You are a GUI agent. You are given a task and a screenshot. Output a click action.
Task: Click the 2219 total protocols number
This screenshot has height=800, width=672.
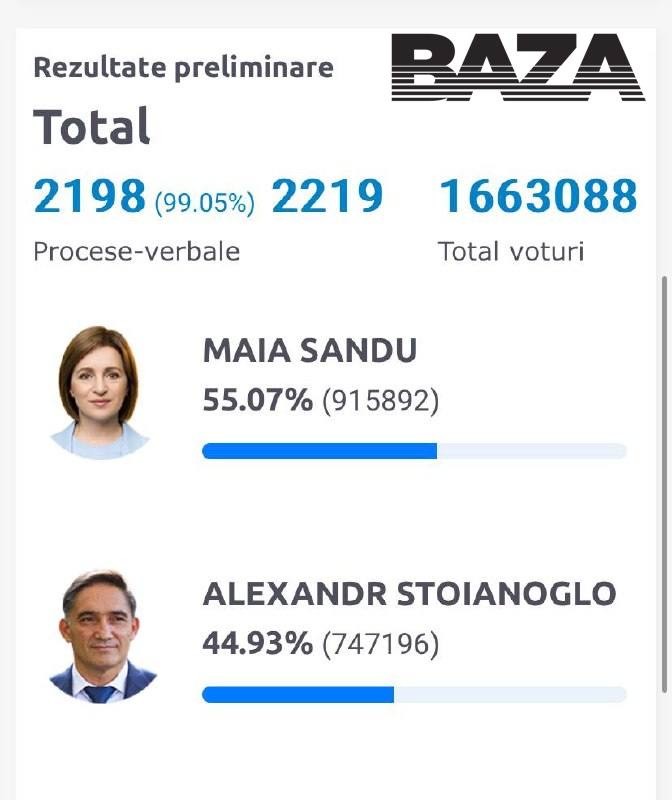point(327,195)
